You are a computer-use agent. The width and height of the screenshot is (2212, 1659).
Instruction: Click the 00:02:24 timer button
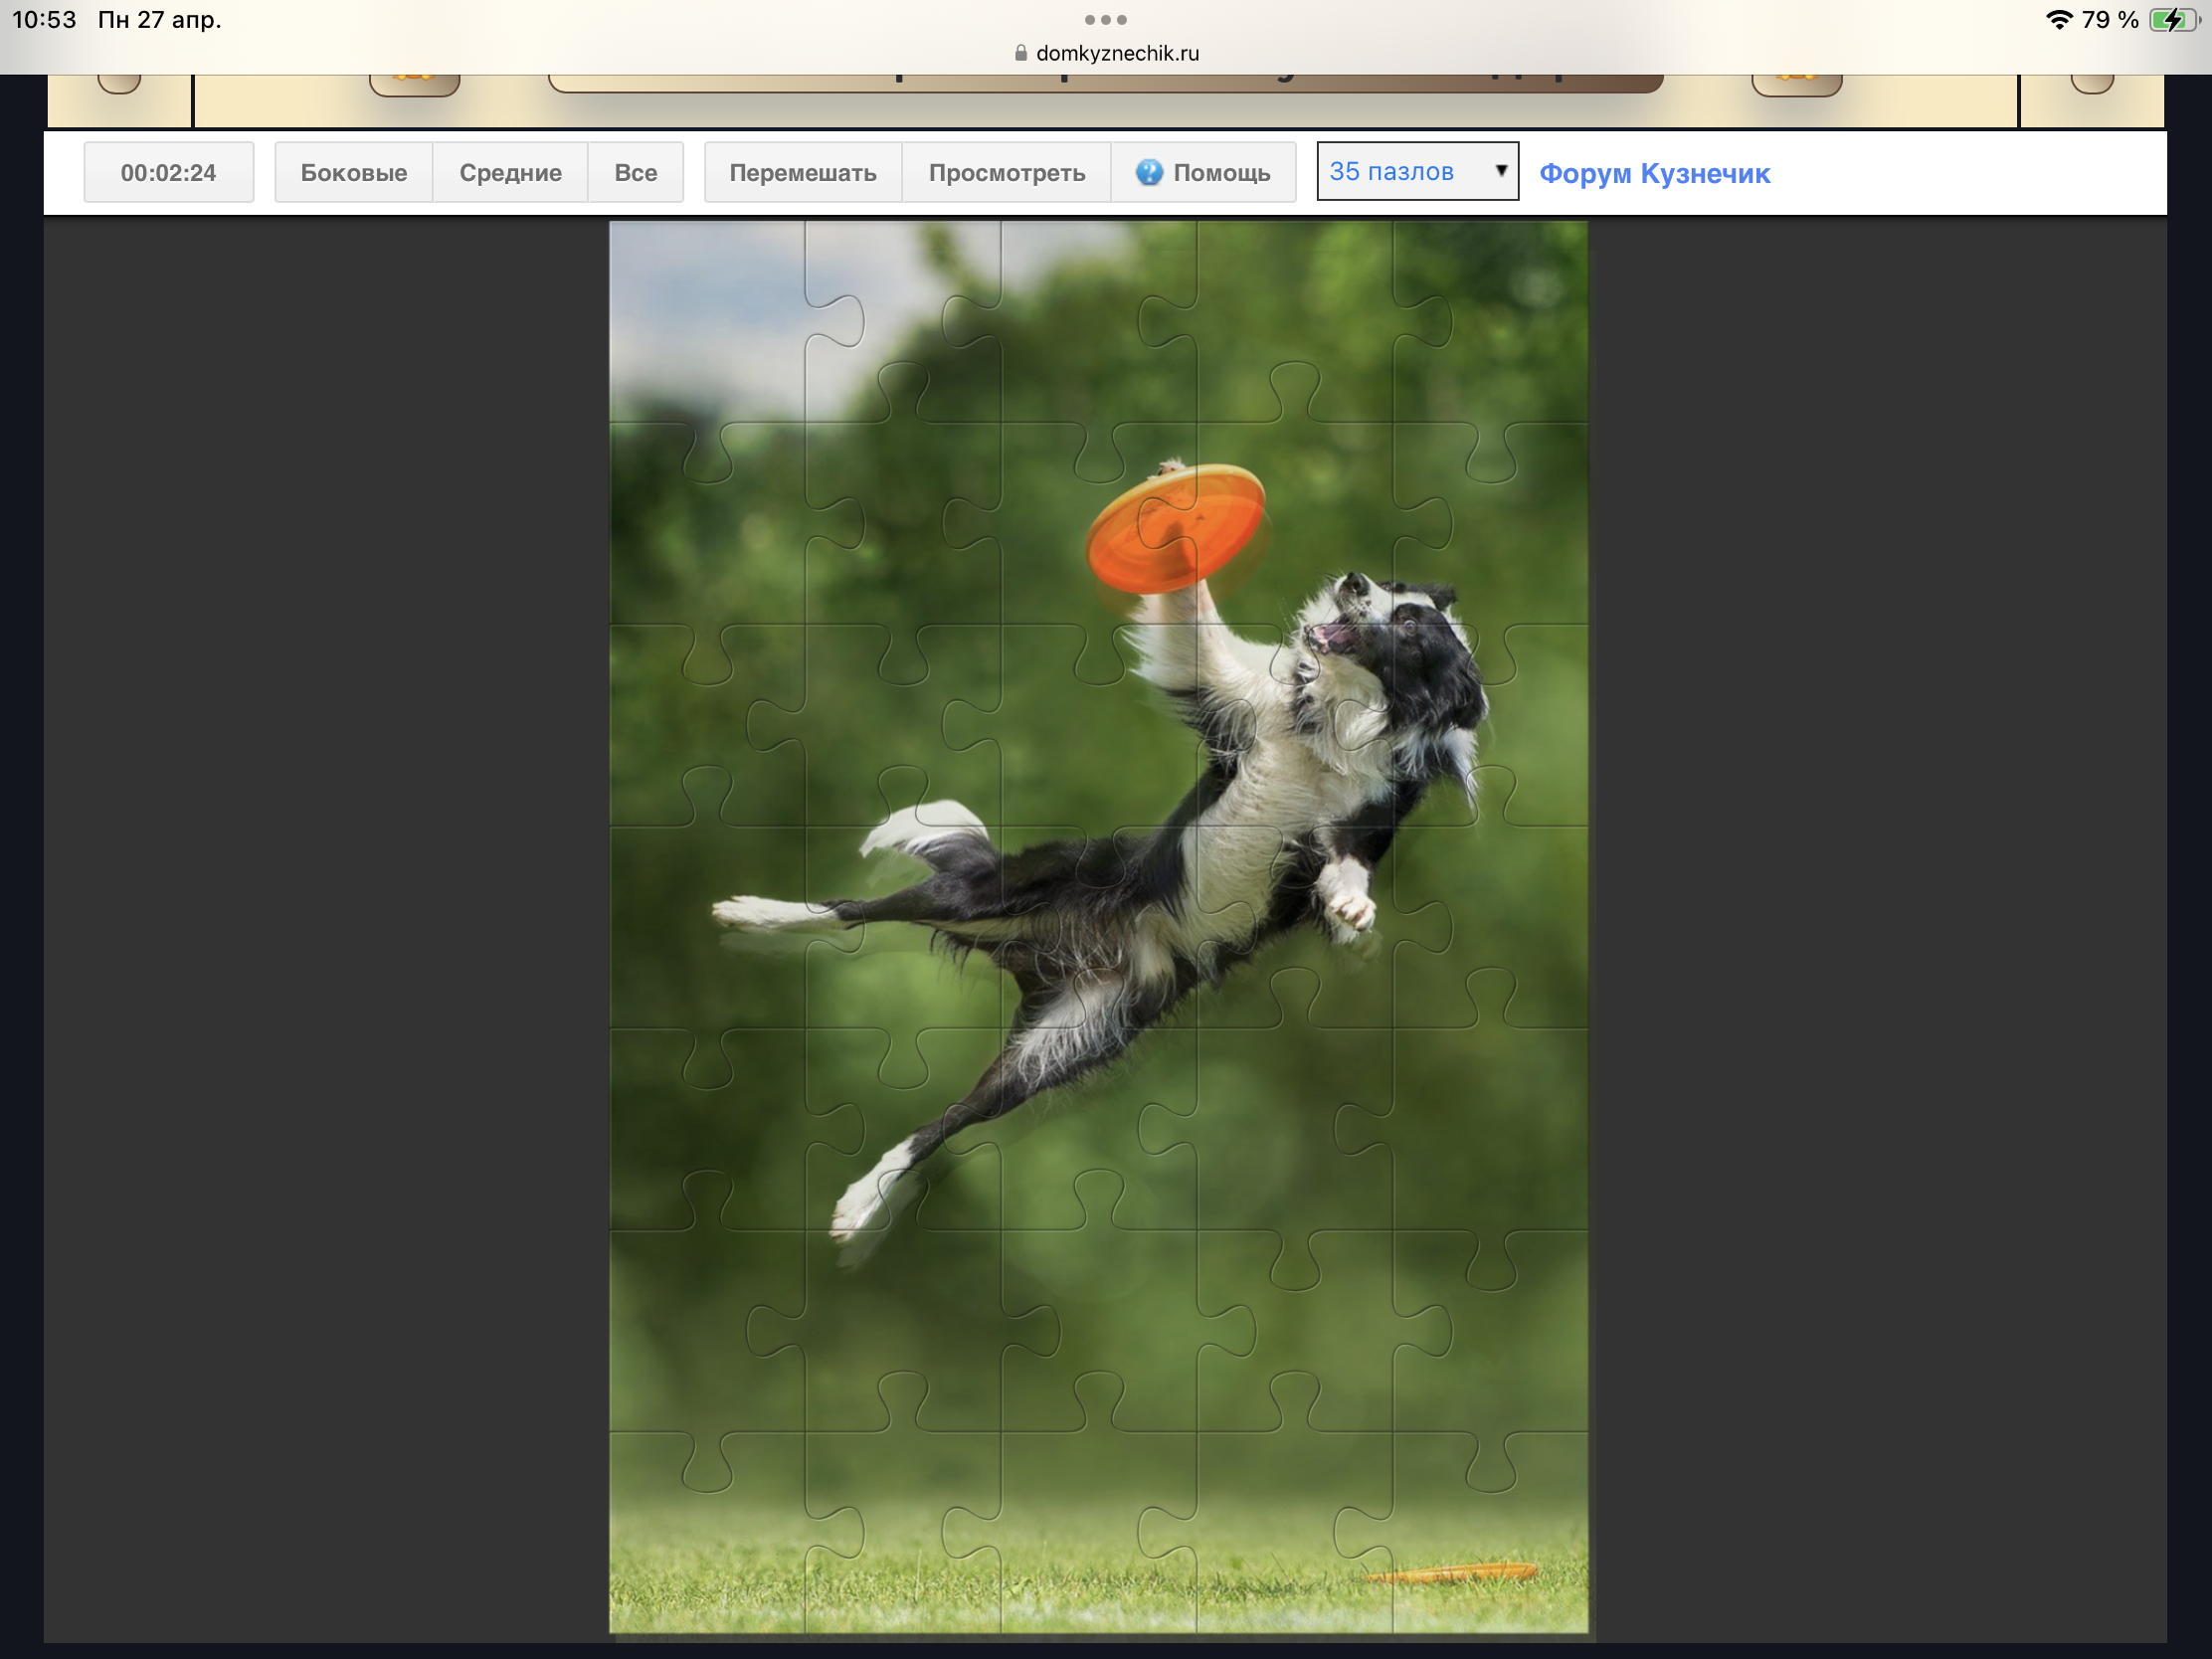click(168, 173)
